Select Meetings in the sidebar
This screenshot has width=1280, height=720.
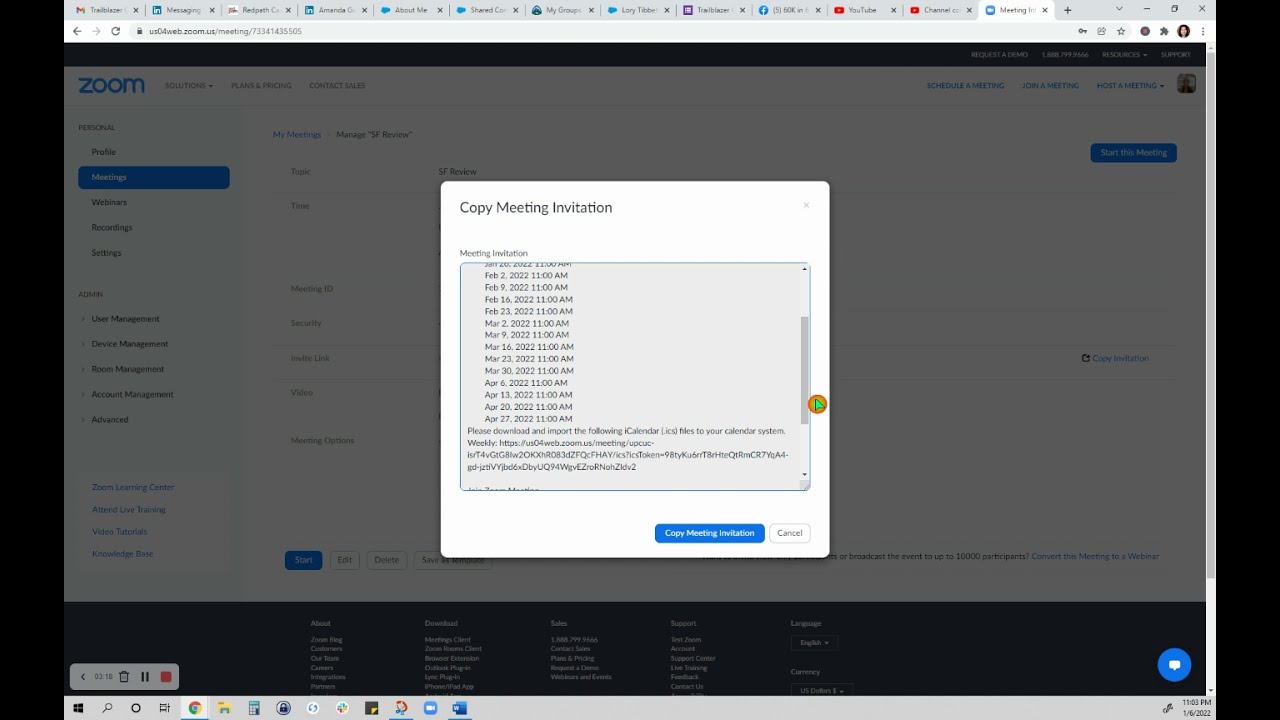154,177
